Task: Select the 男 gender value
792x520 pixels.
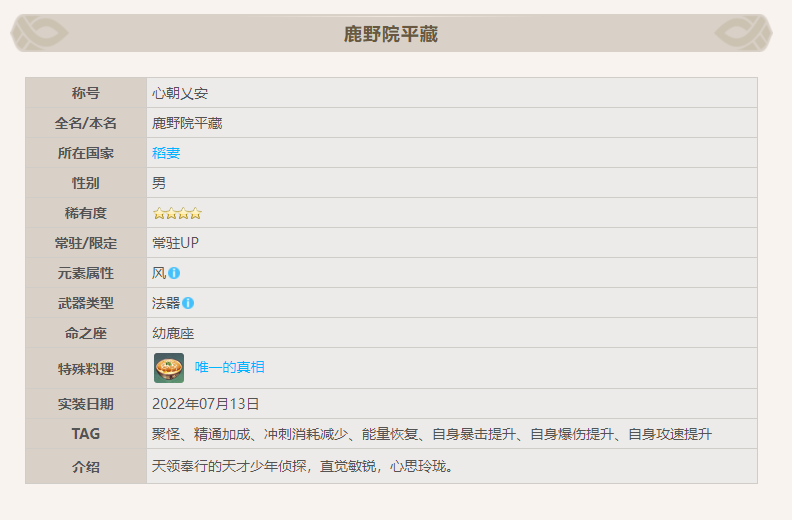Action: point(159,183)
